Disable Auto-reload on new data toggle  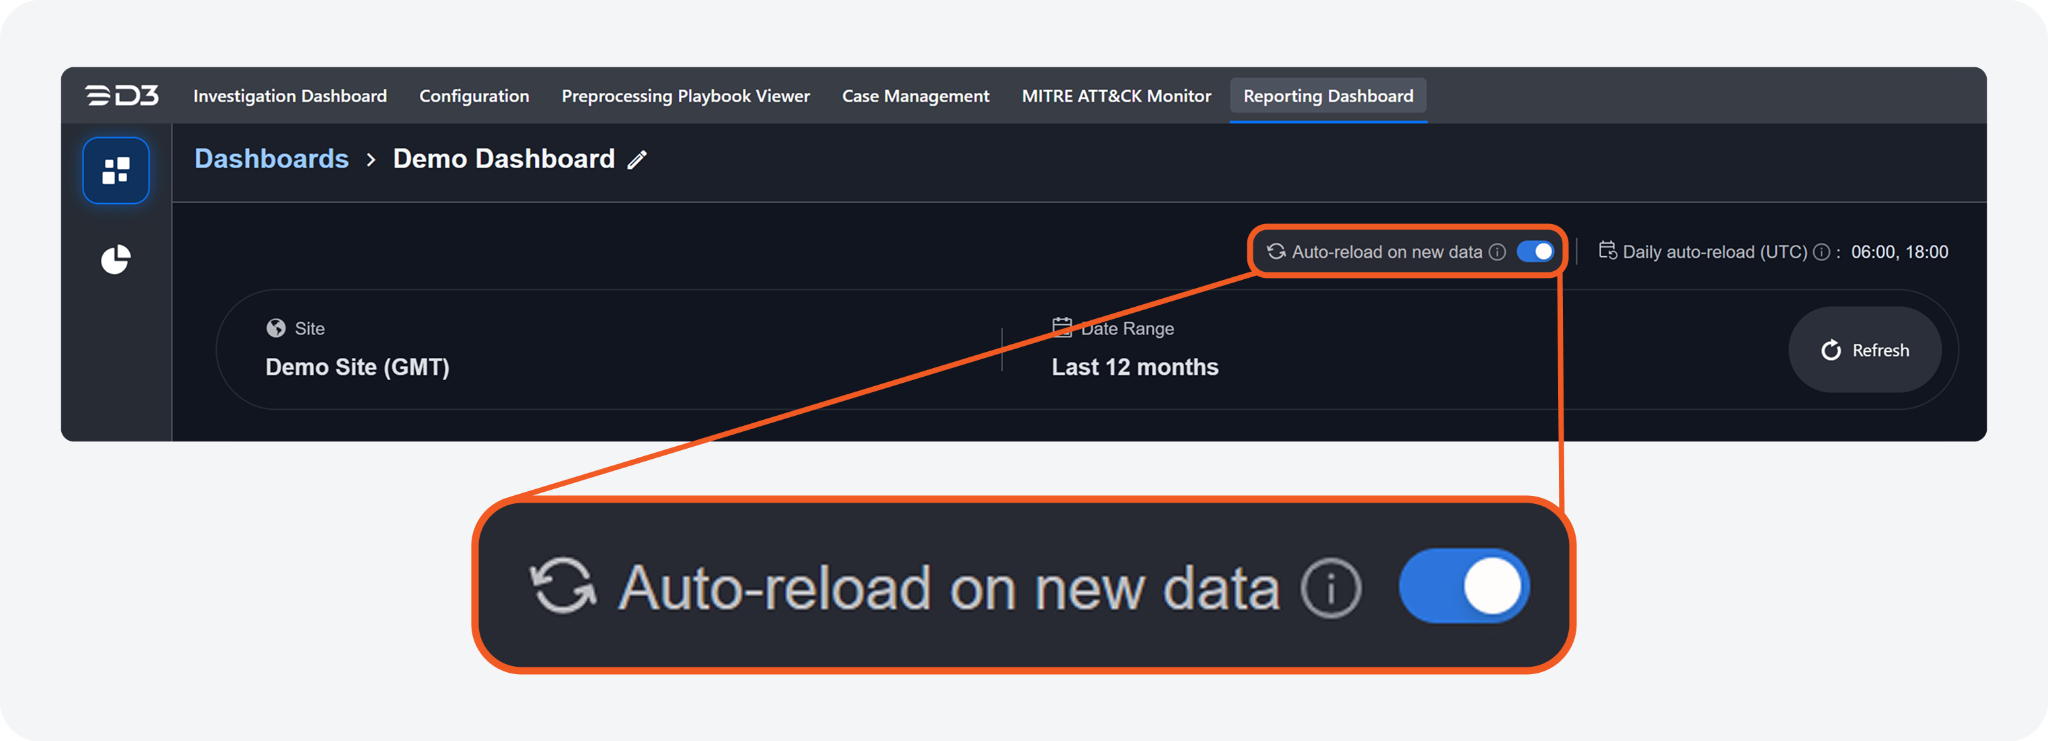point(1535,252)
